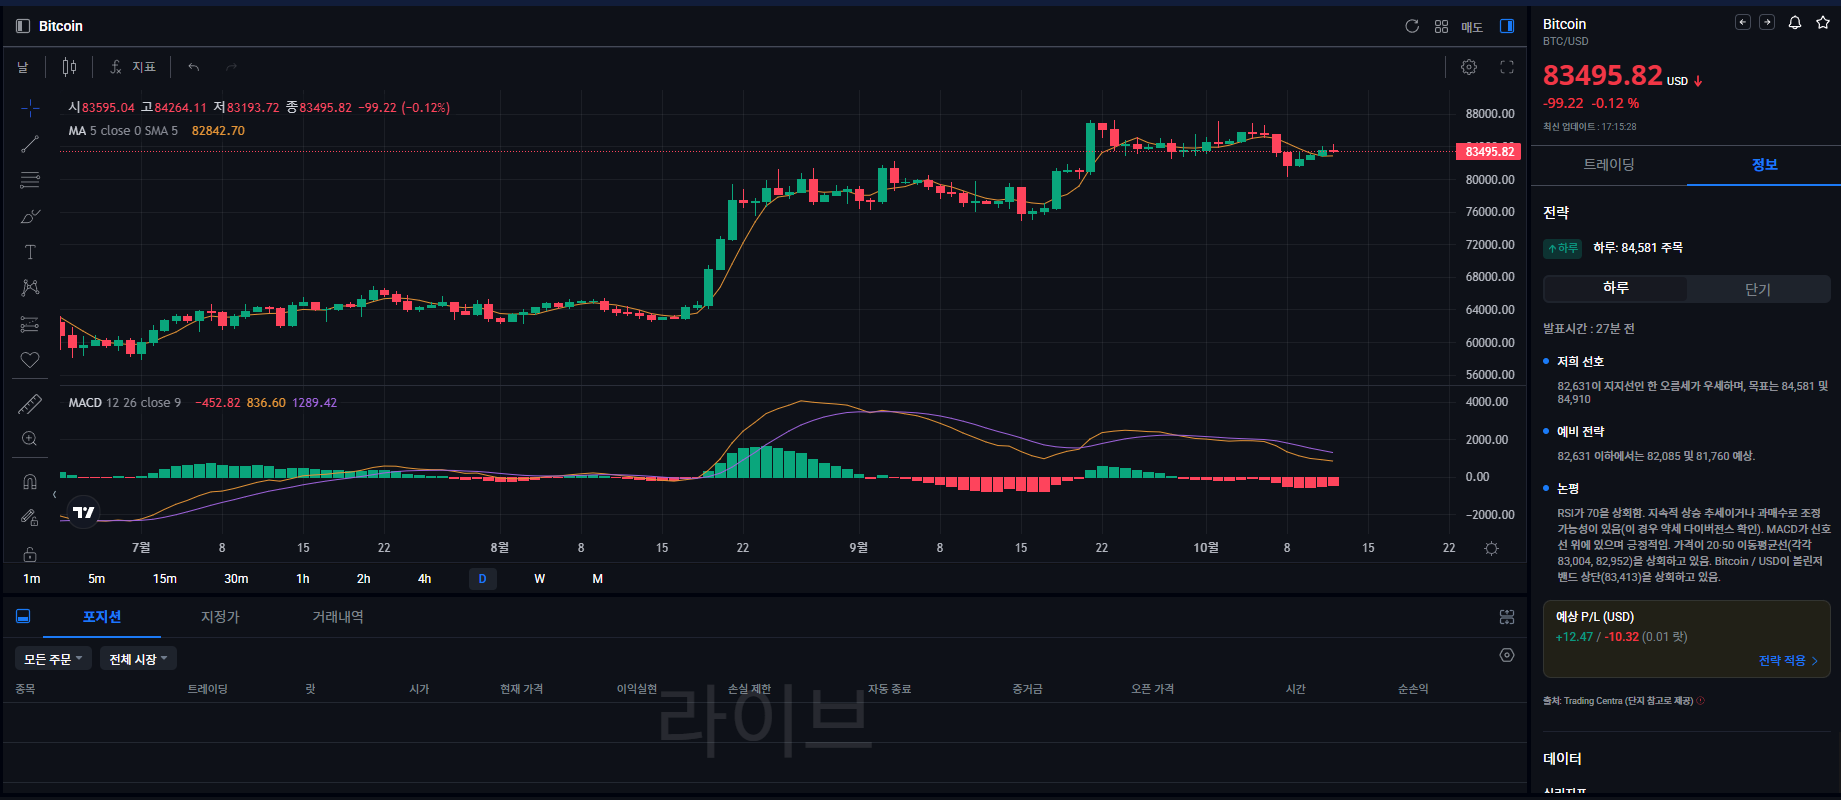
Task: Select the 단기 strategy period
Action: click(x=1758, y=289)
